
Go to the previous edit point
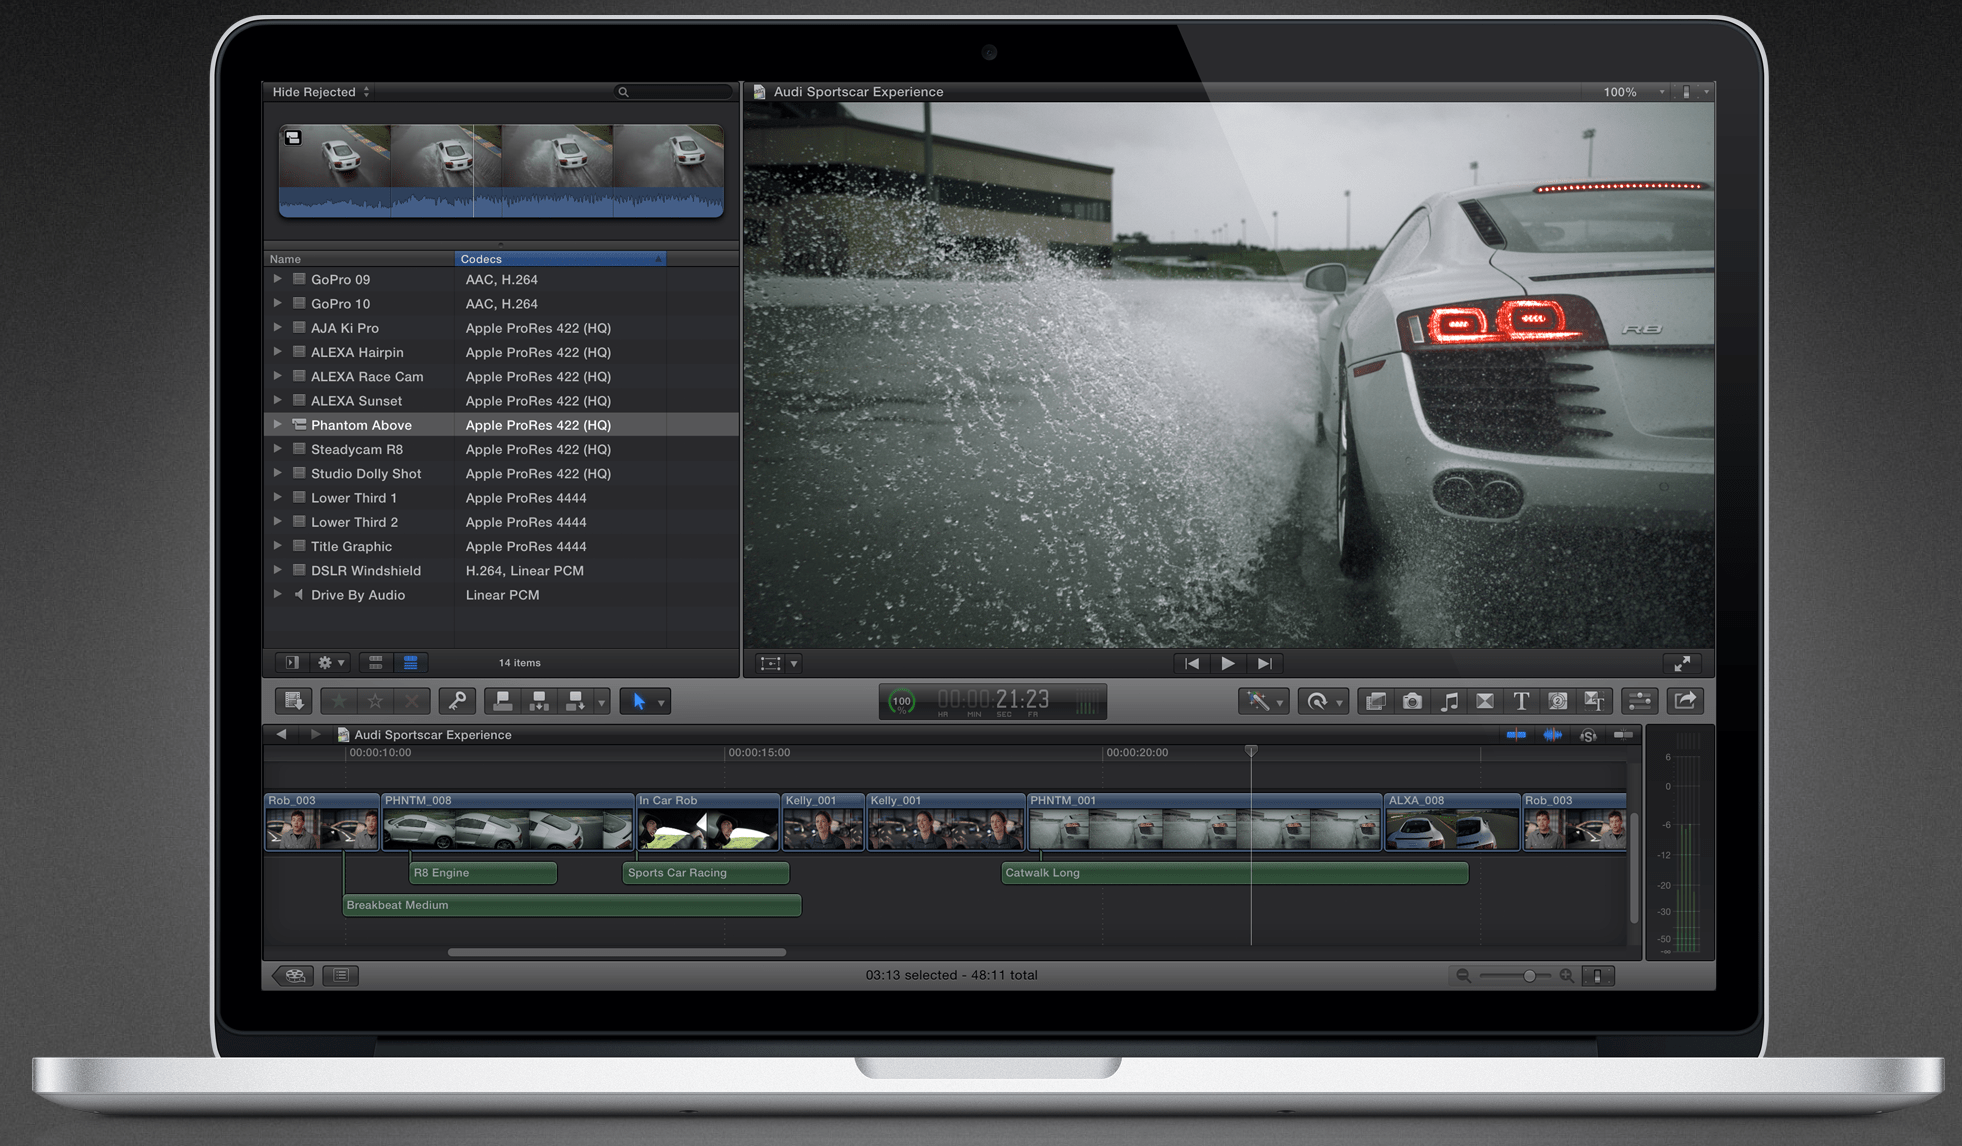click(x=1192, y=663)
